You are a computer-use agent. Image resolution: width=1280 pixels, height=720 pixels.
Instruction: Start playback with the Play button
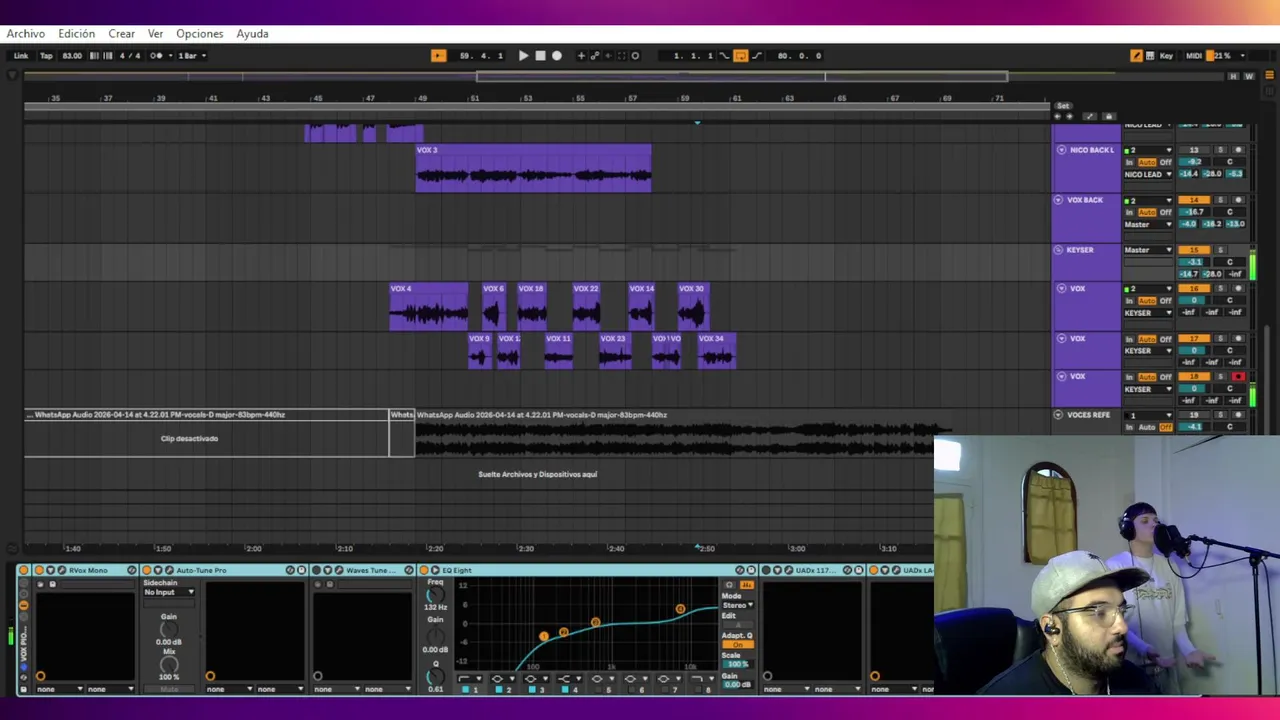pyautogui.click(x=523, y=56)
